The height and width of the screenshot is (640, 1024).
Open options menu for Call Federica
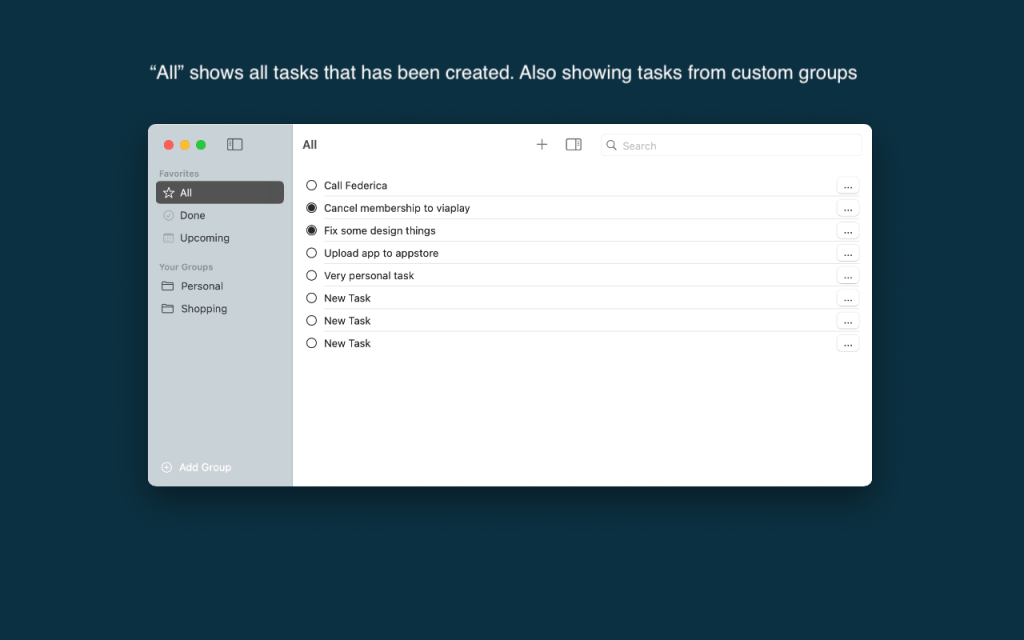tap(847, 186)
